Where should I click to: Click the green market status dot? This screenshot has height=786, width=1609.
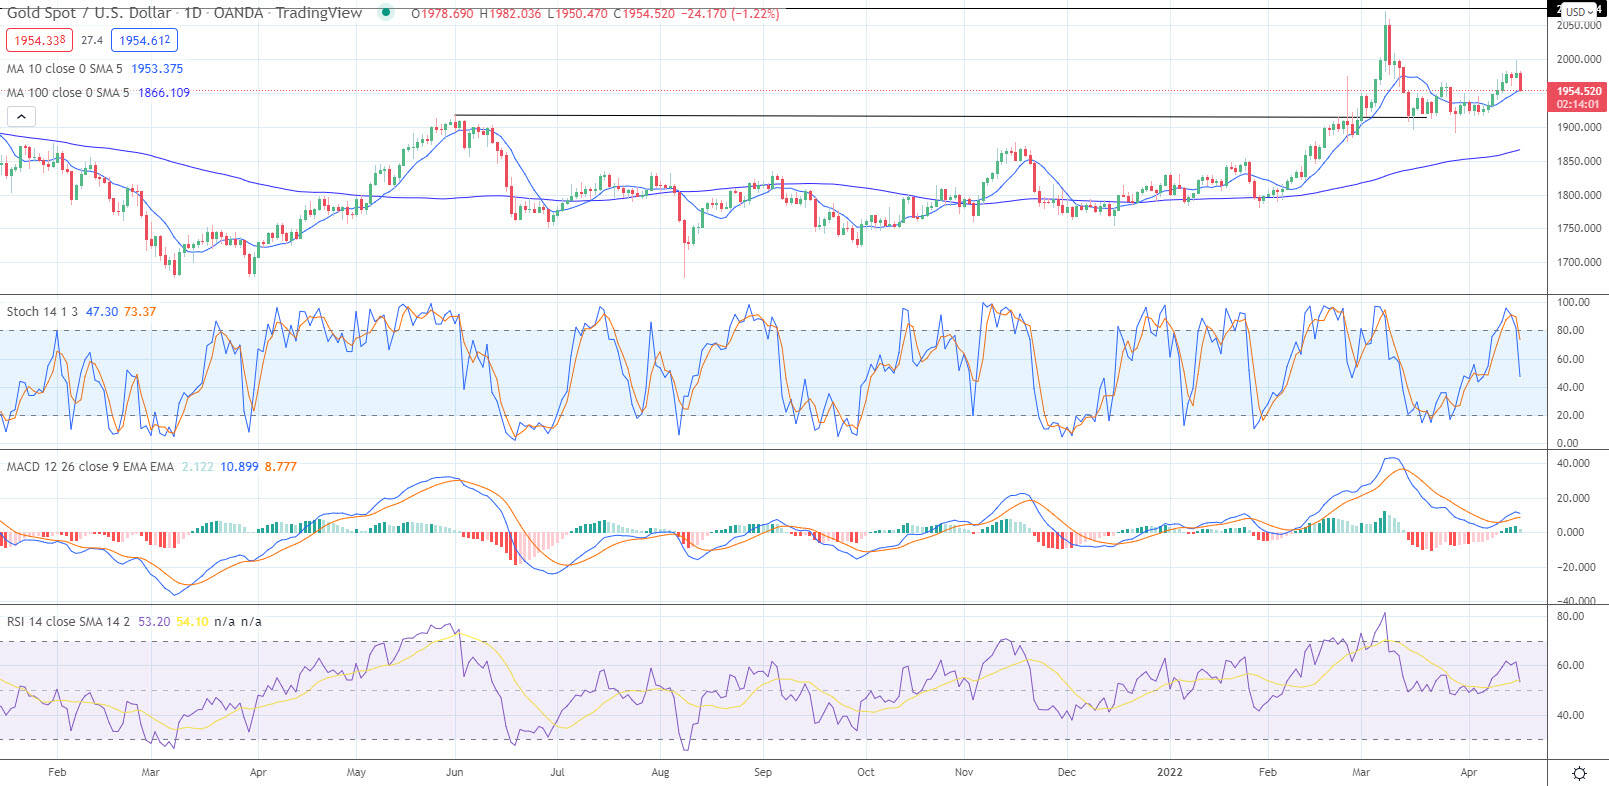click(386, 13)
